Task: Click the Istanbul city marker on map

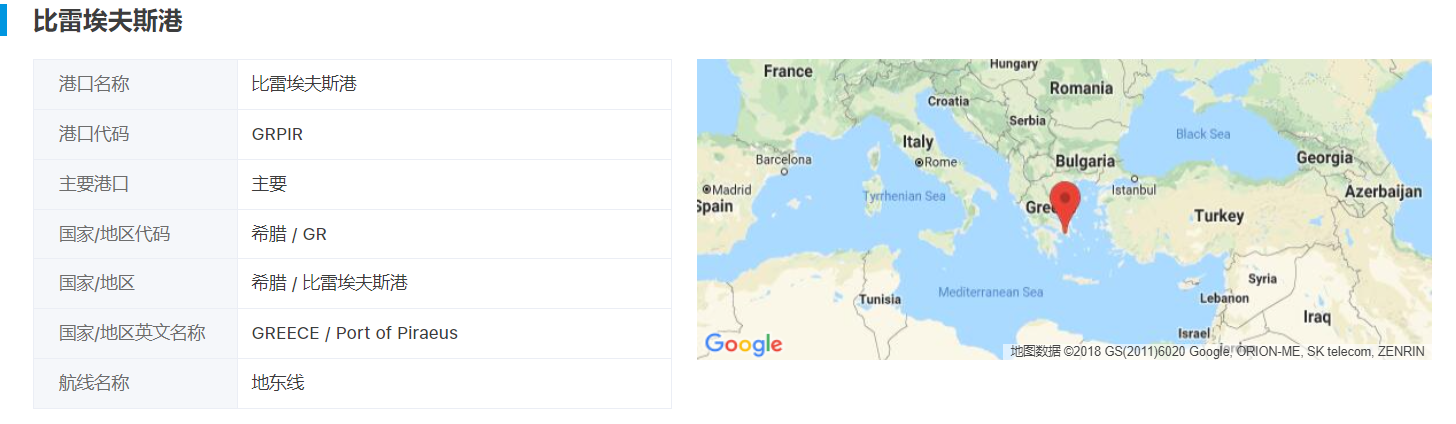Action: (1134, 179)
